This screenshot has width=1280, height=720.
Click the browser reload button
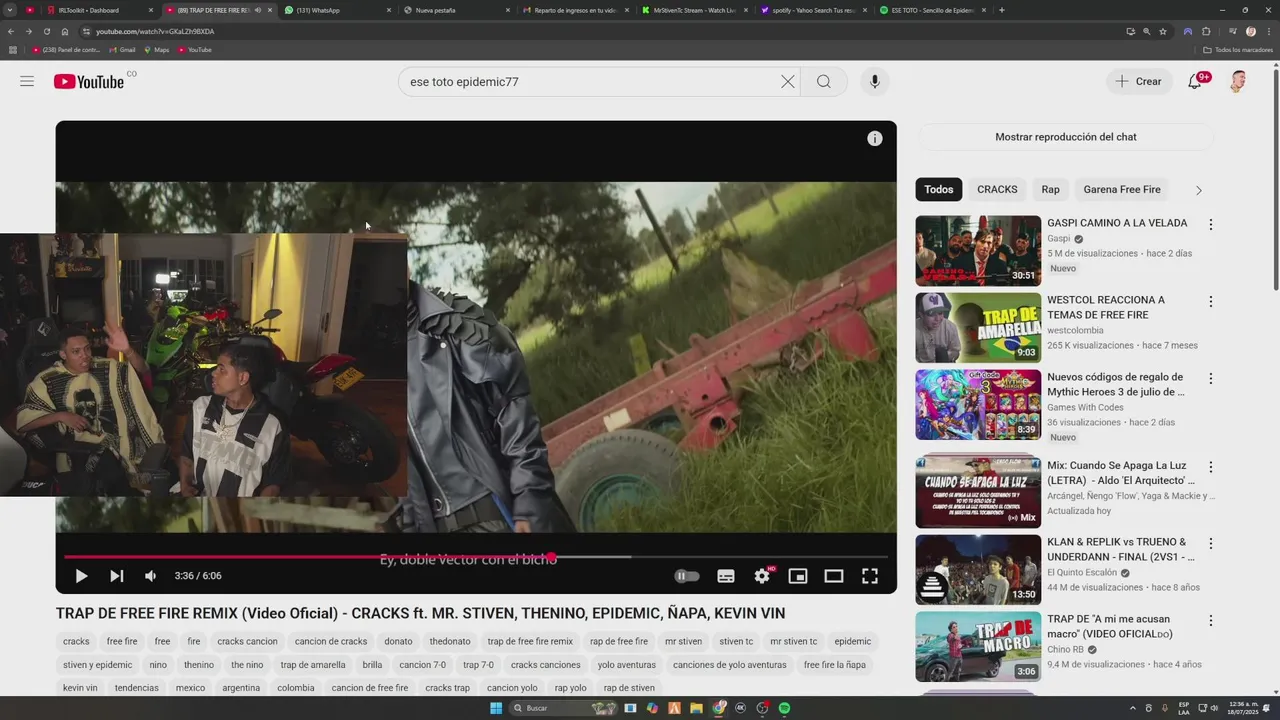point(46,31)
